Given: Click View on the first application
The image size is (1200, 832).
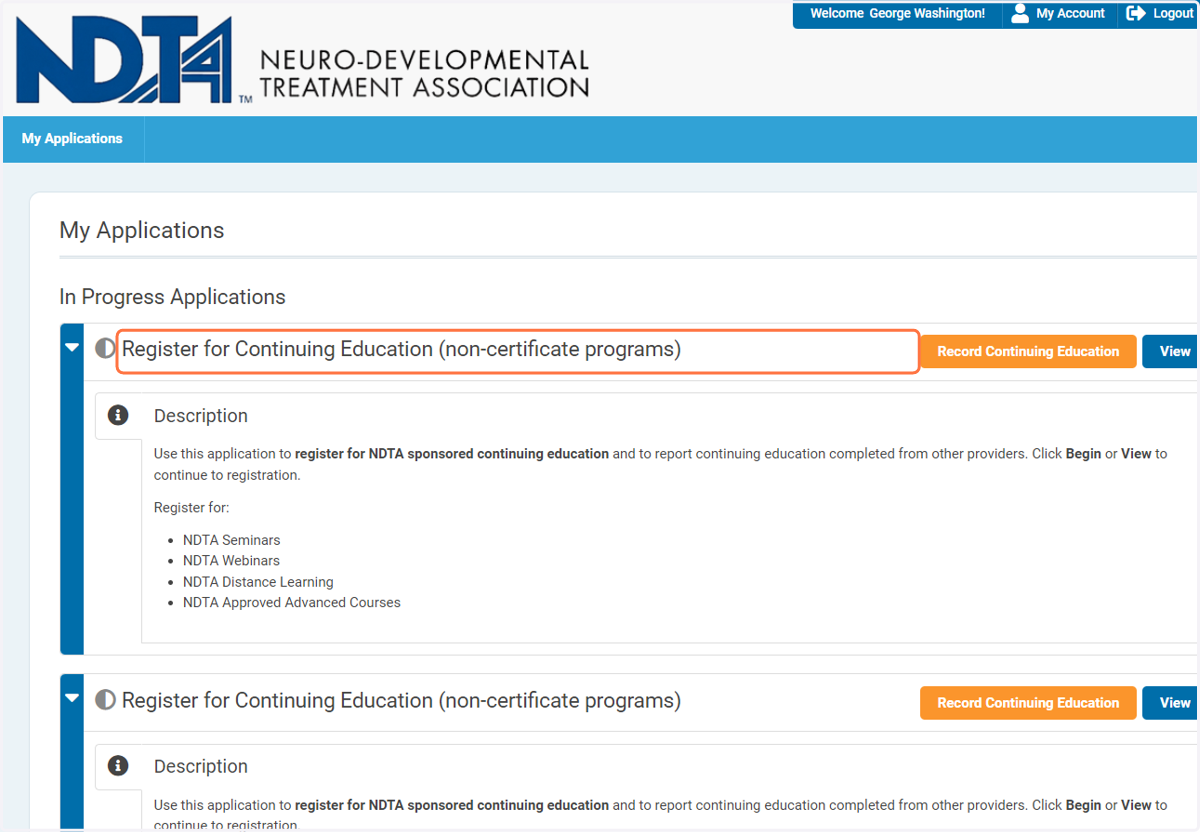Looking at the screenshot, I should pos(1172,352).
